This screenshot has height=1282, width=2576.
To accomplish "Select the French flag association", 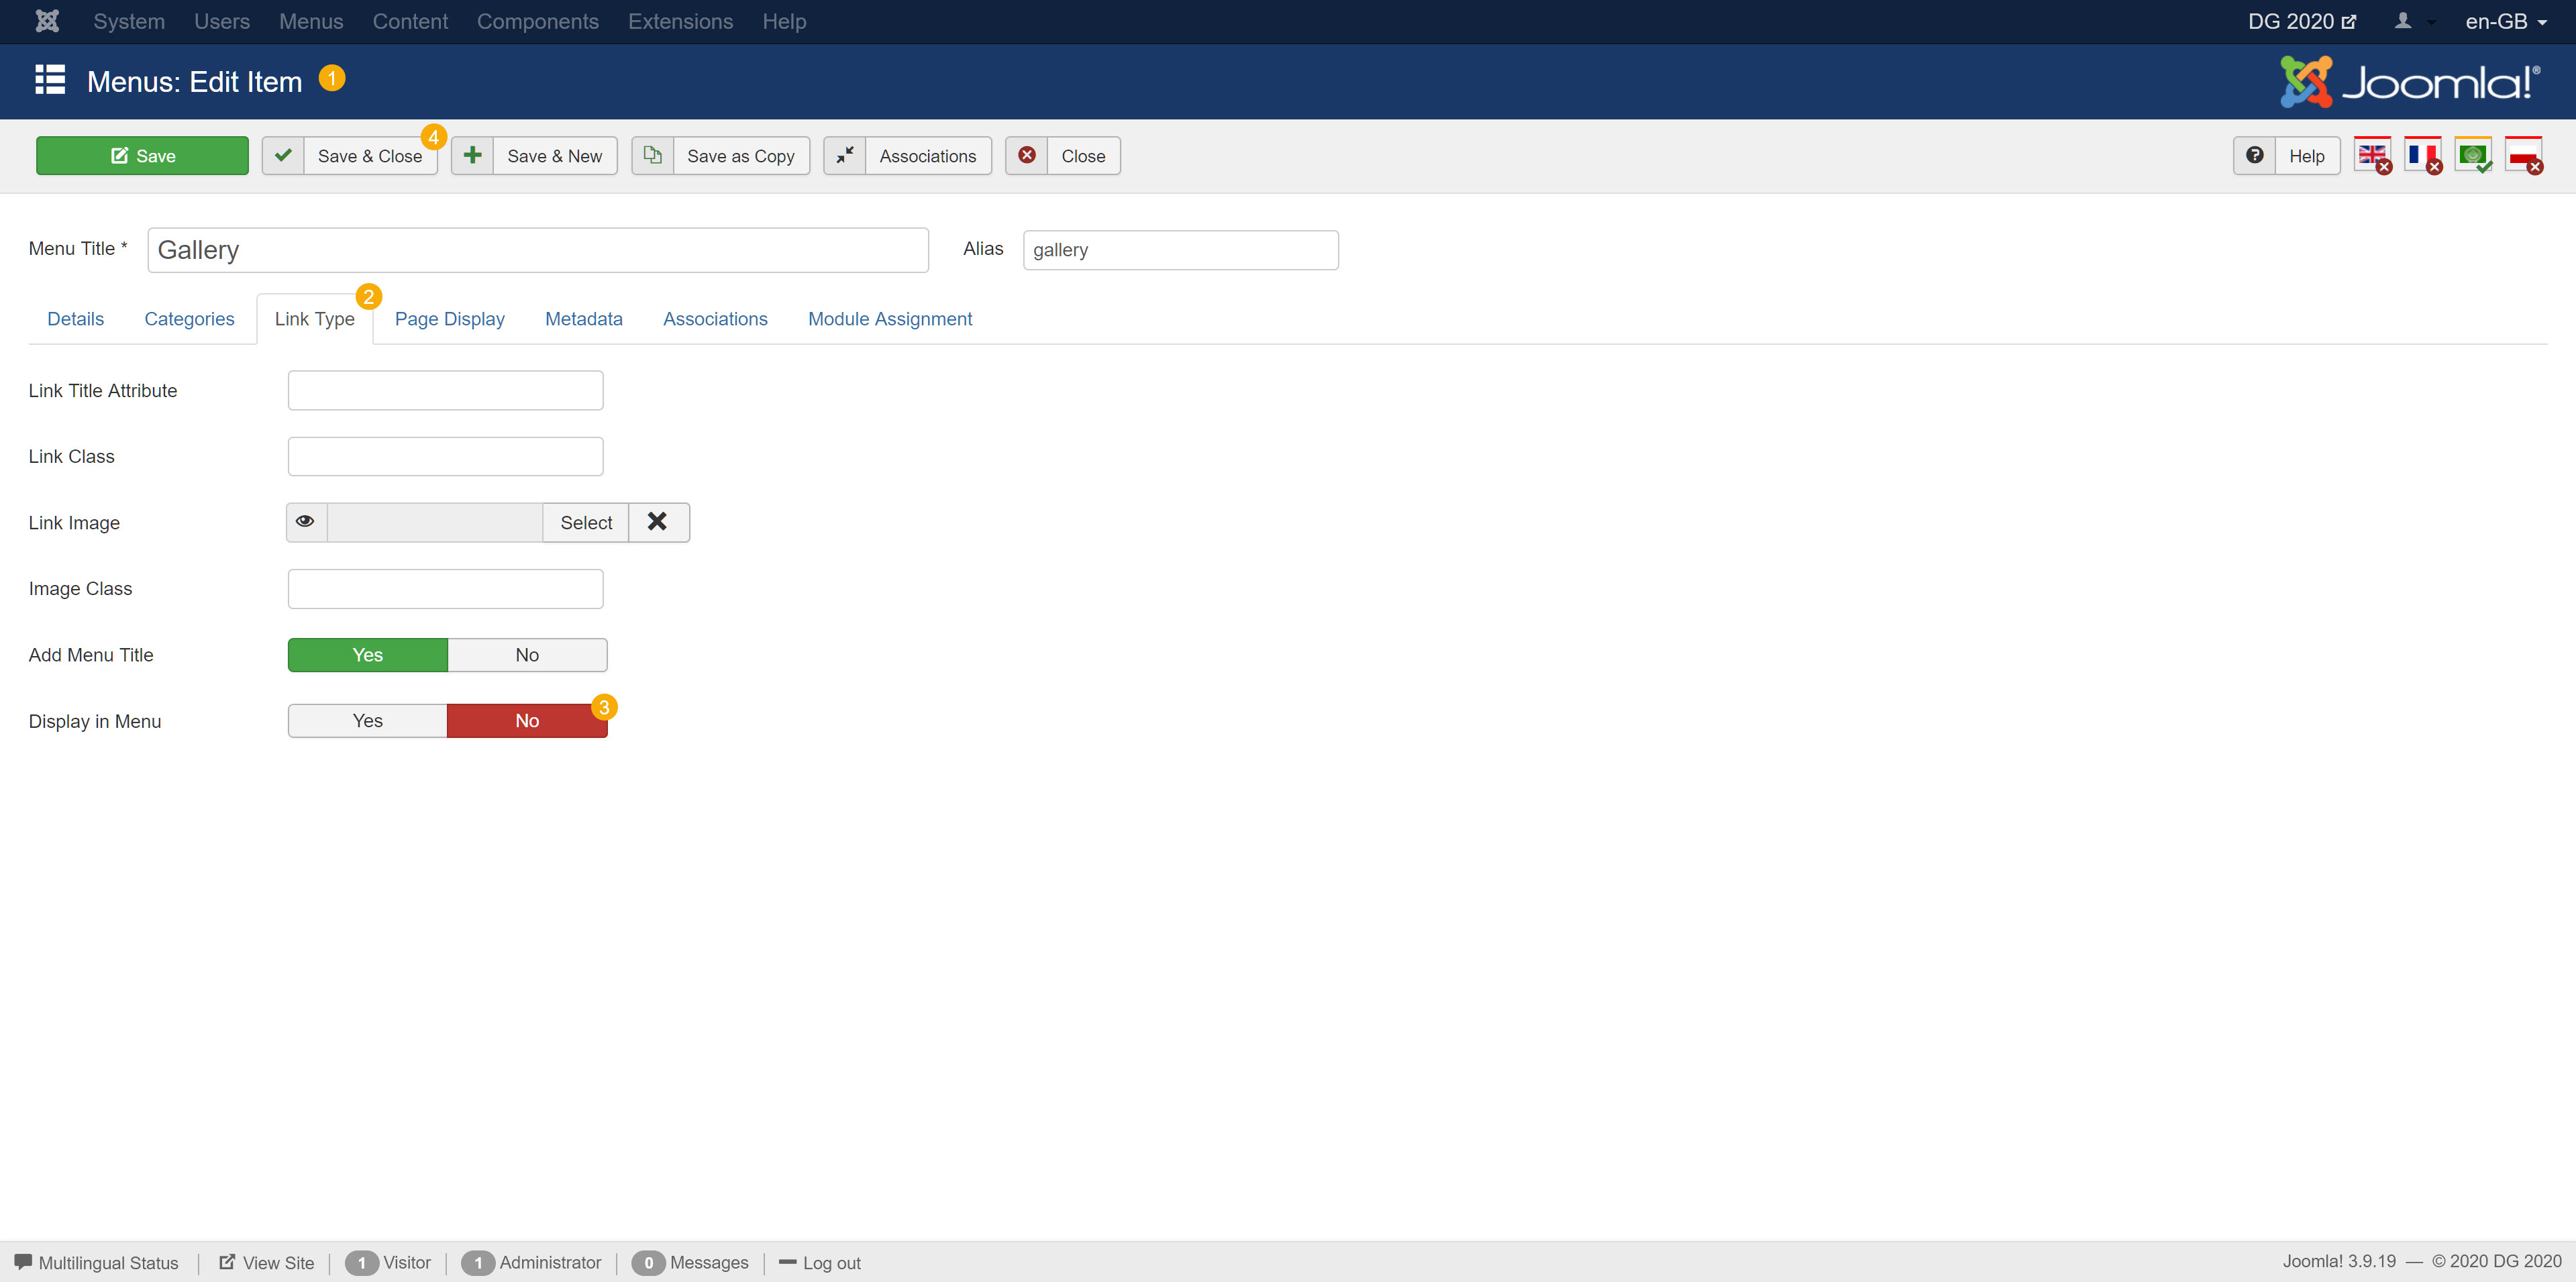I will point(2423,156).
